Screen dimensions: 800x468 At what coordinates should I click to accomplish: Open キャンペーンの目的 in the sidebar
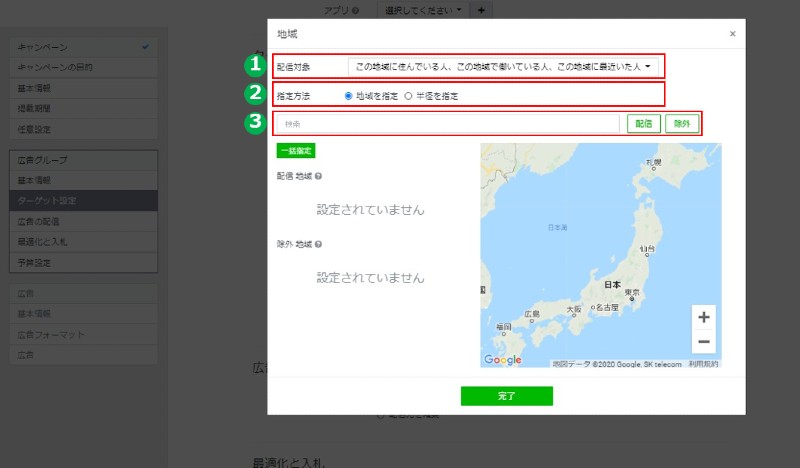(x=82, y=67)
